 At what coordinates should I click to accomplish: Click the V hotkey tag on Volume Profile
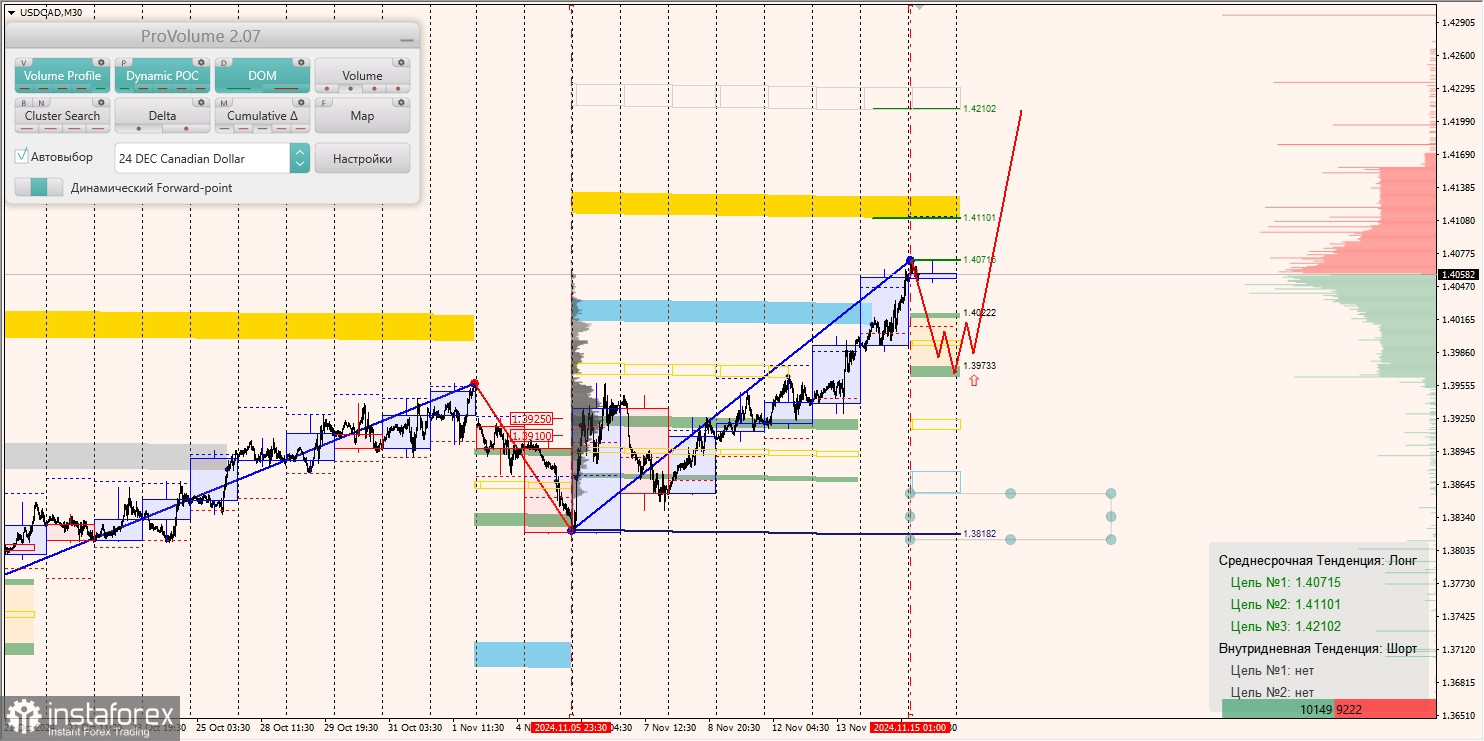tap(24, 62)
